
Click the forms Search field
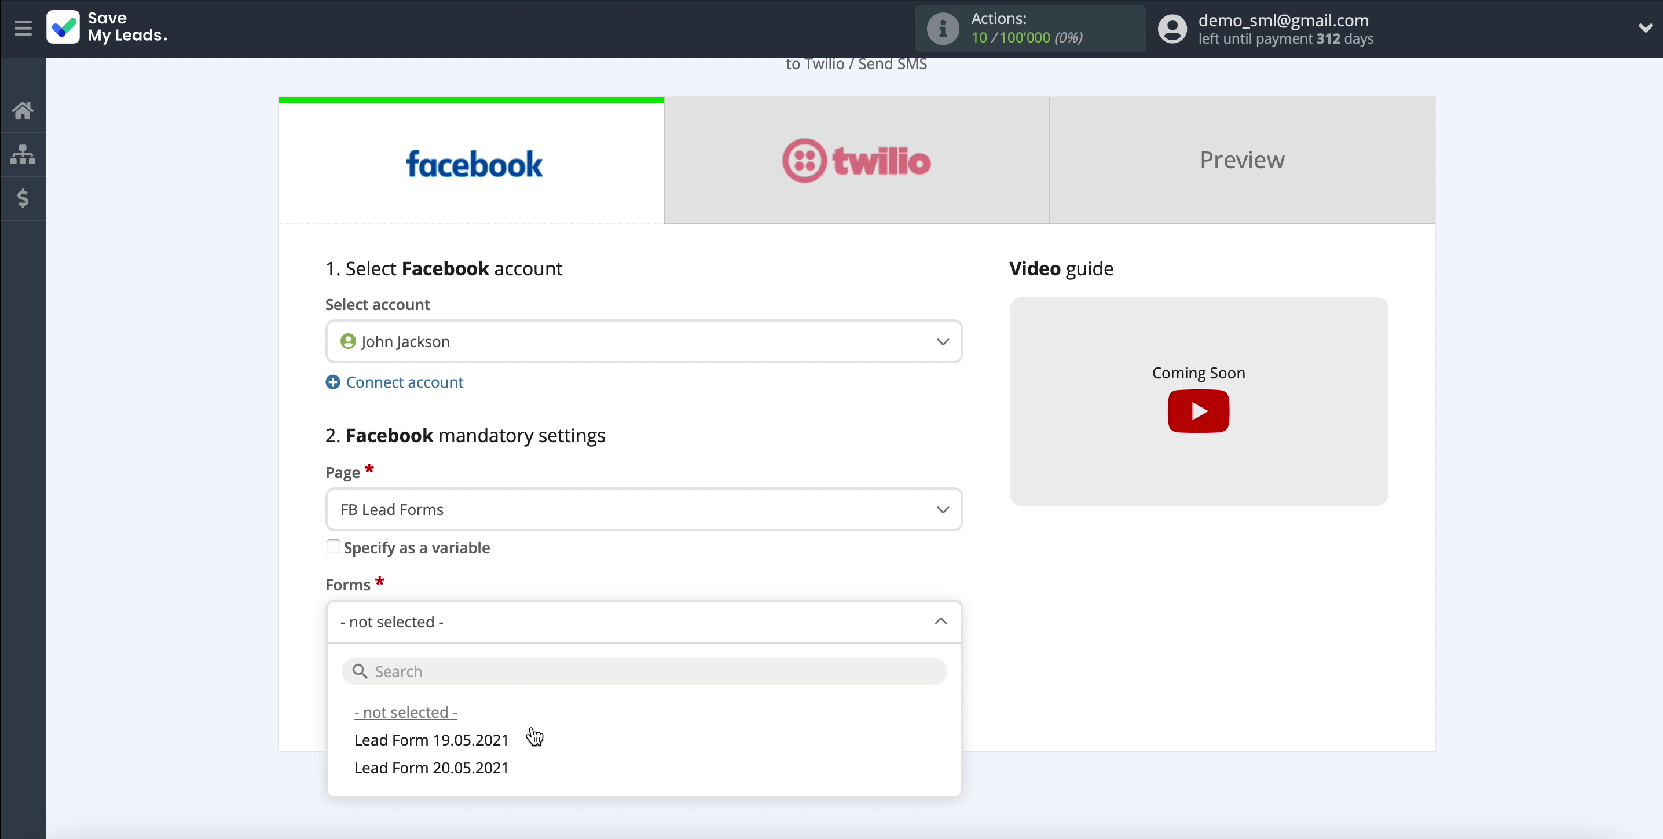pos(644,671)
